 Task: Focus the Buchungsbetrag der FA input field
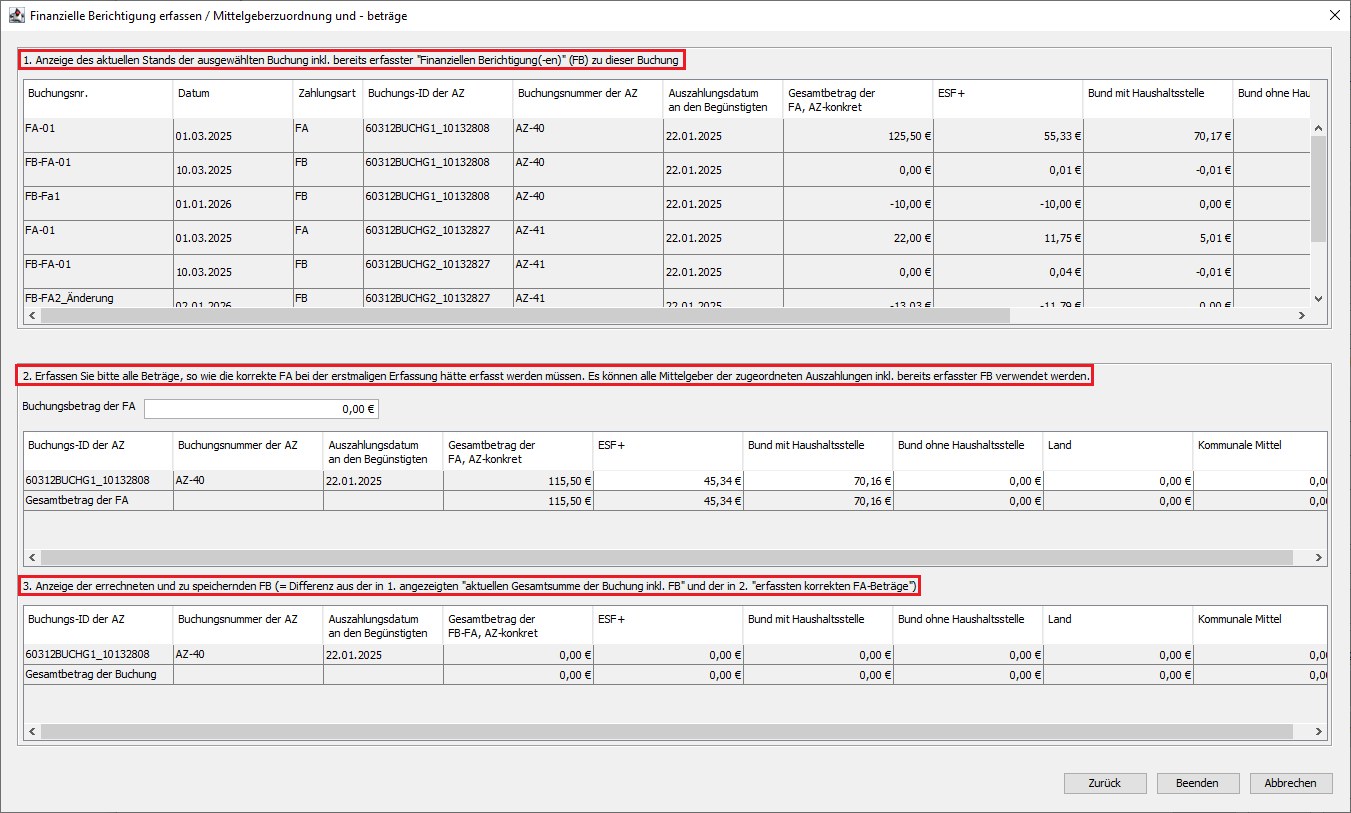tap(262, 409)
